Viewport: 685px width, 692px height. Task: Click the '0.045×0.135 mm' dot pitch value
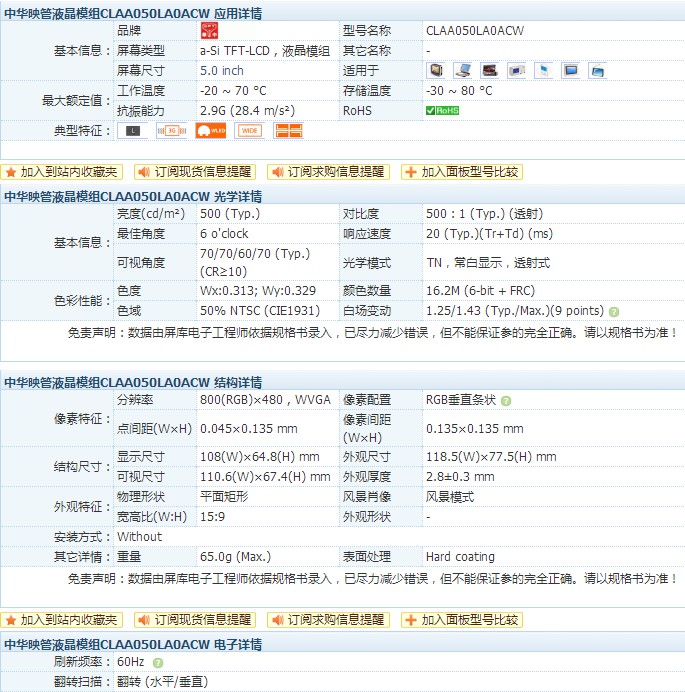[248, 429]
